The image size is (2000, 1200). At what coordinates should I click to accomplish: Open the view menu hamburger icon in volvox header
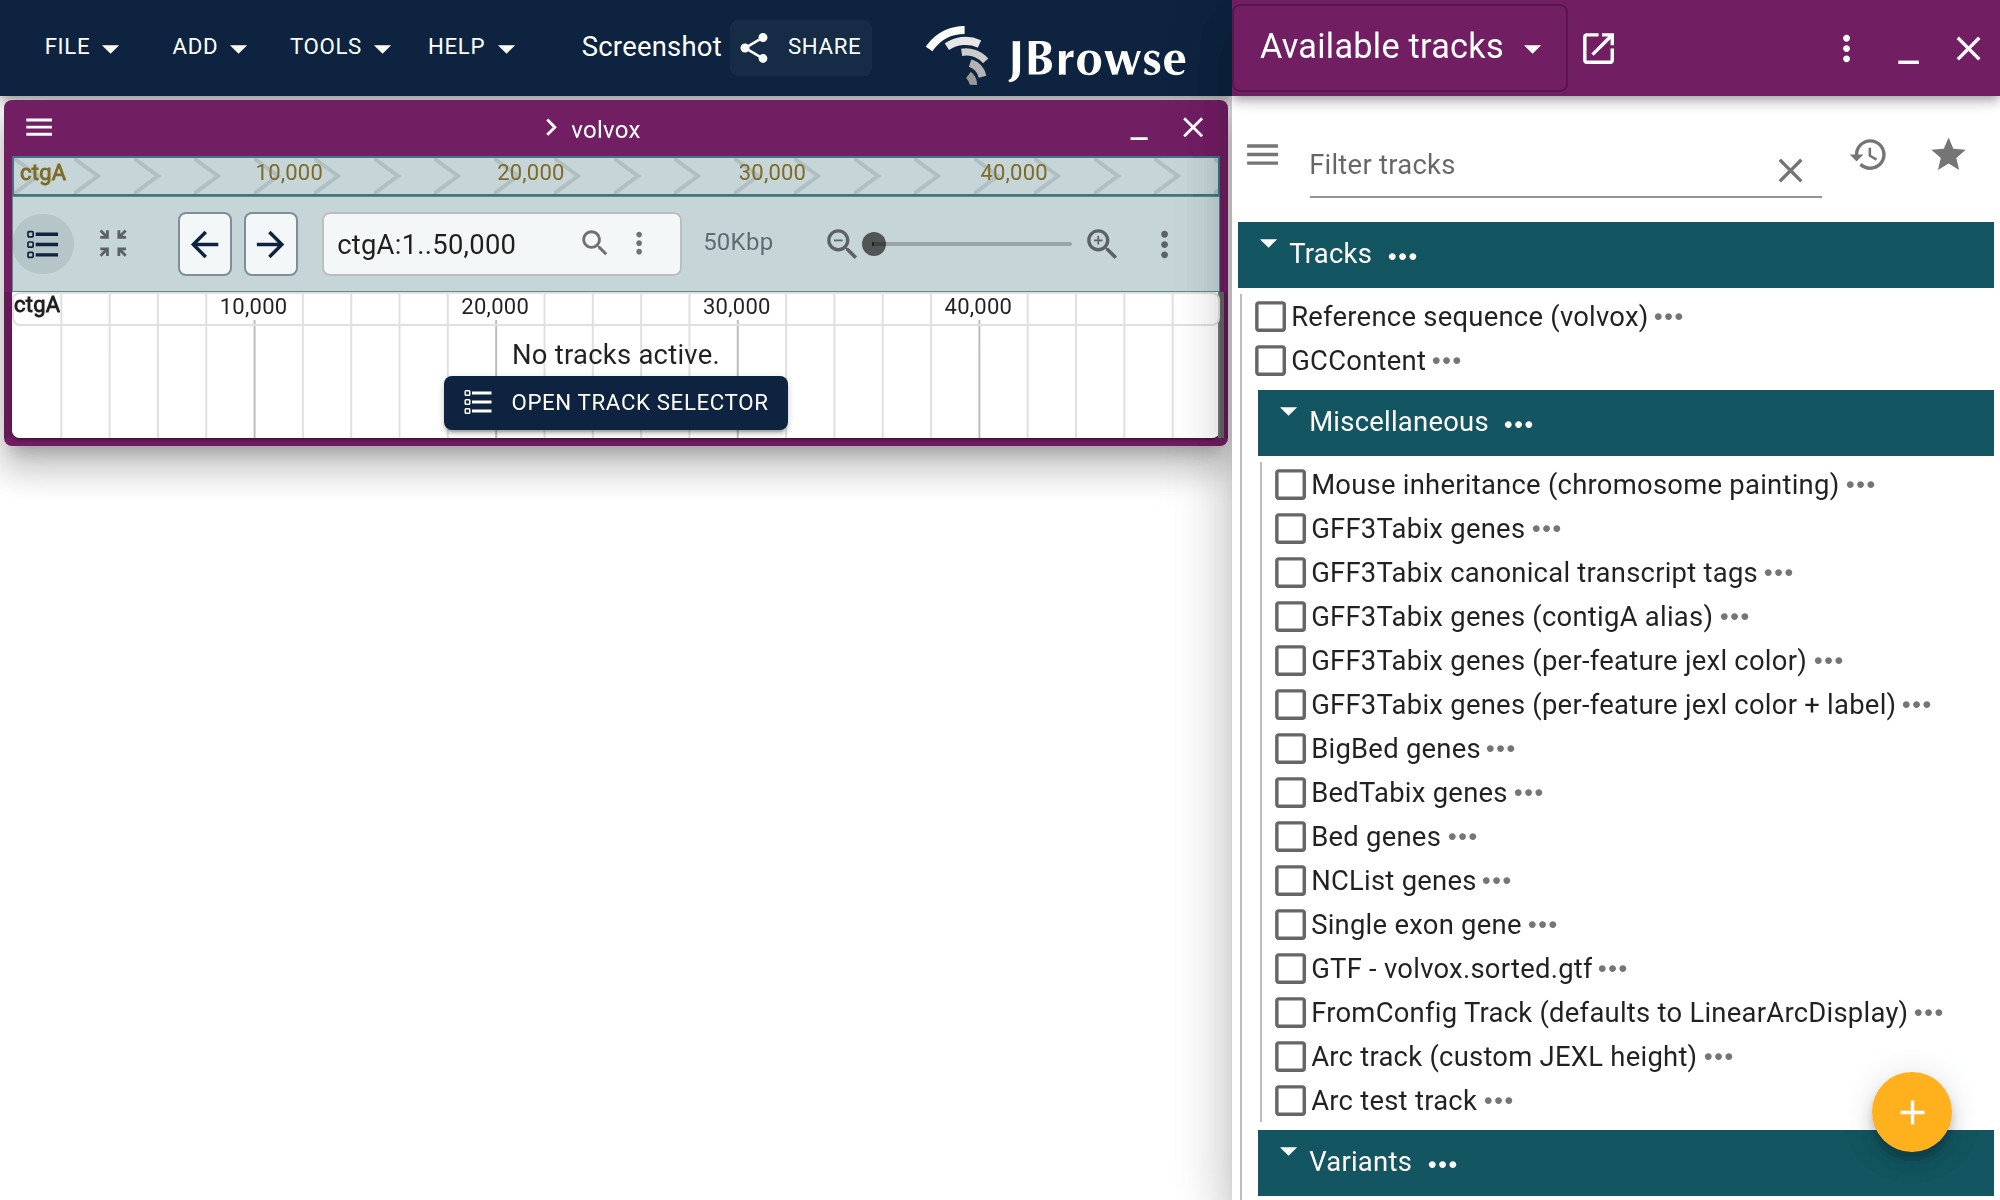[39, 127]
